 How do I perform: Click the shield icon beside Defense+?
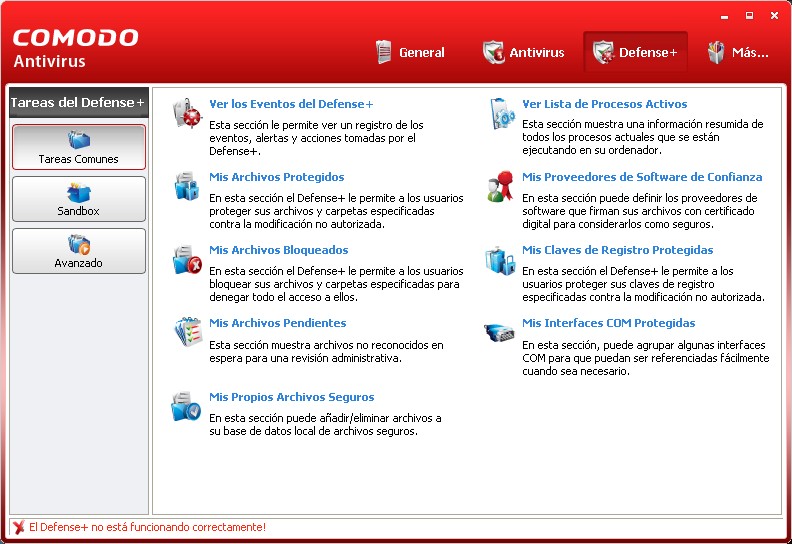click(x=603, y=52)
